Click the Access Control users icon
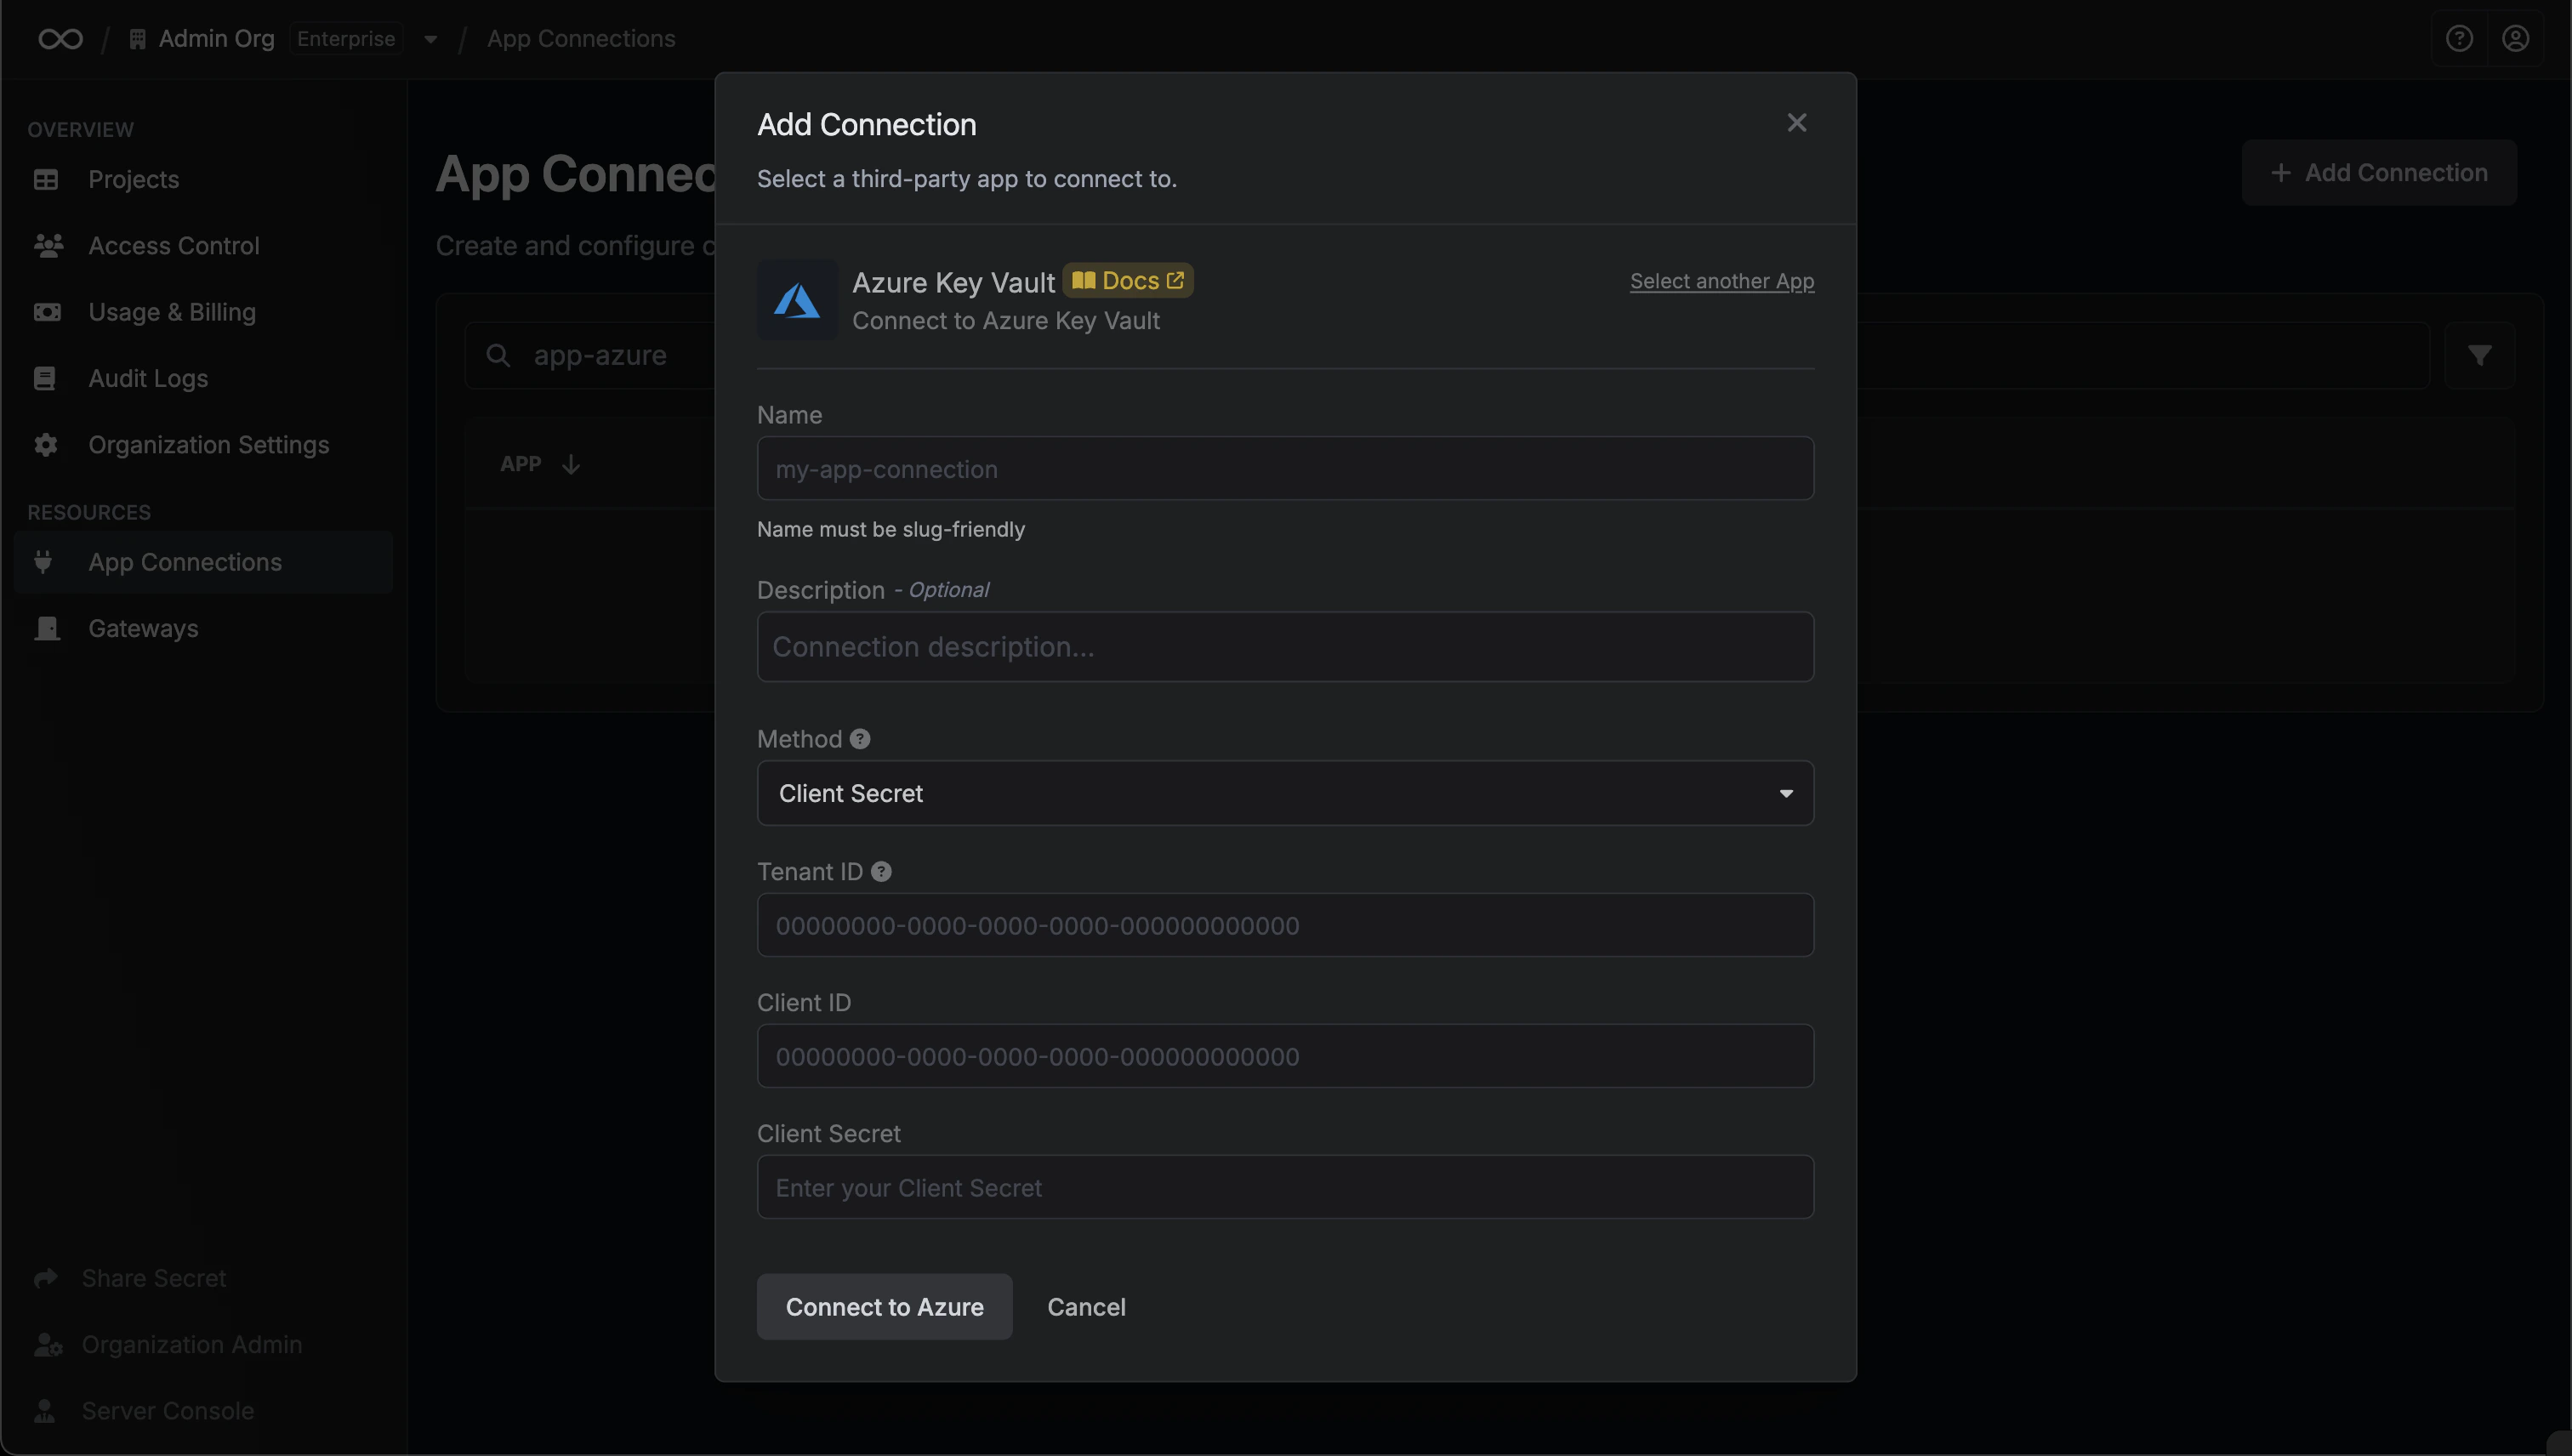The height and width of the screenshot is (1456, 2572). pos(48,246)
